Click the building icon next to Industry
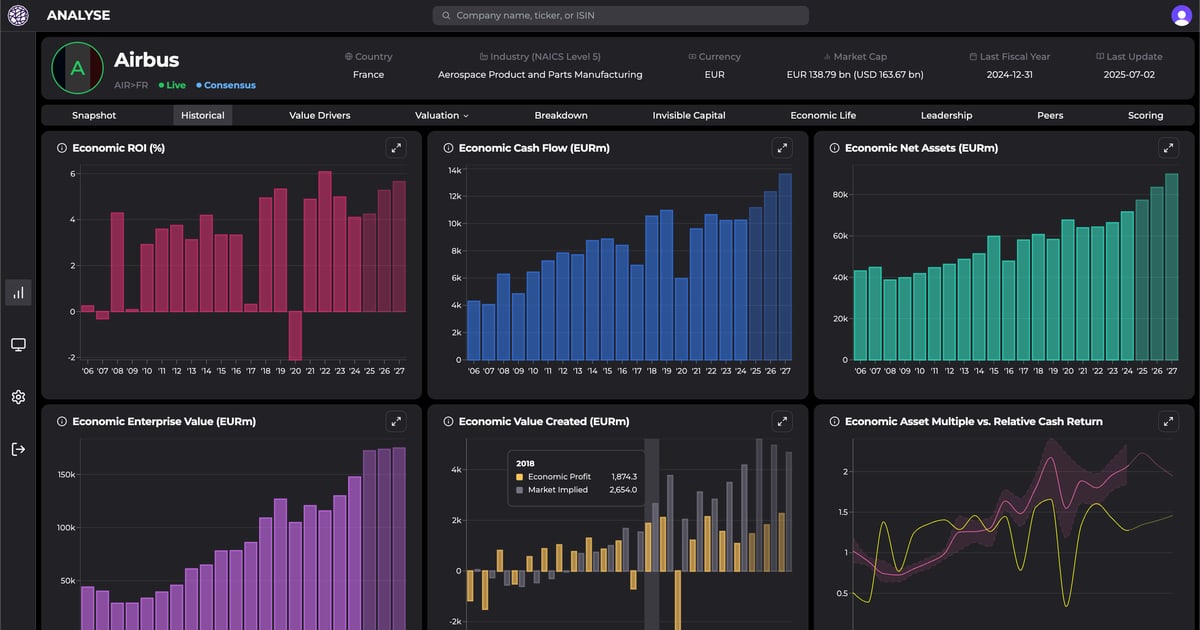Screen dimensions: 1200x630 [x=484, y=57]
